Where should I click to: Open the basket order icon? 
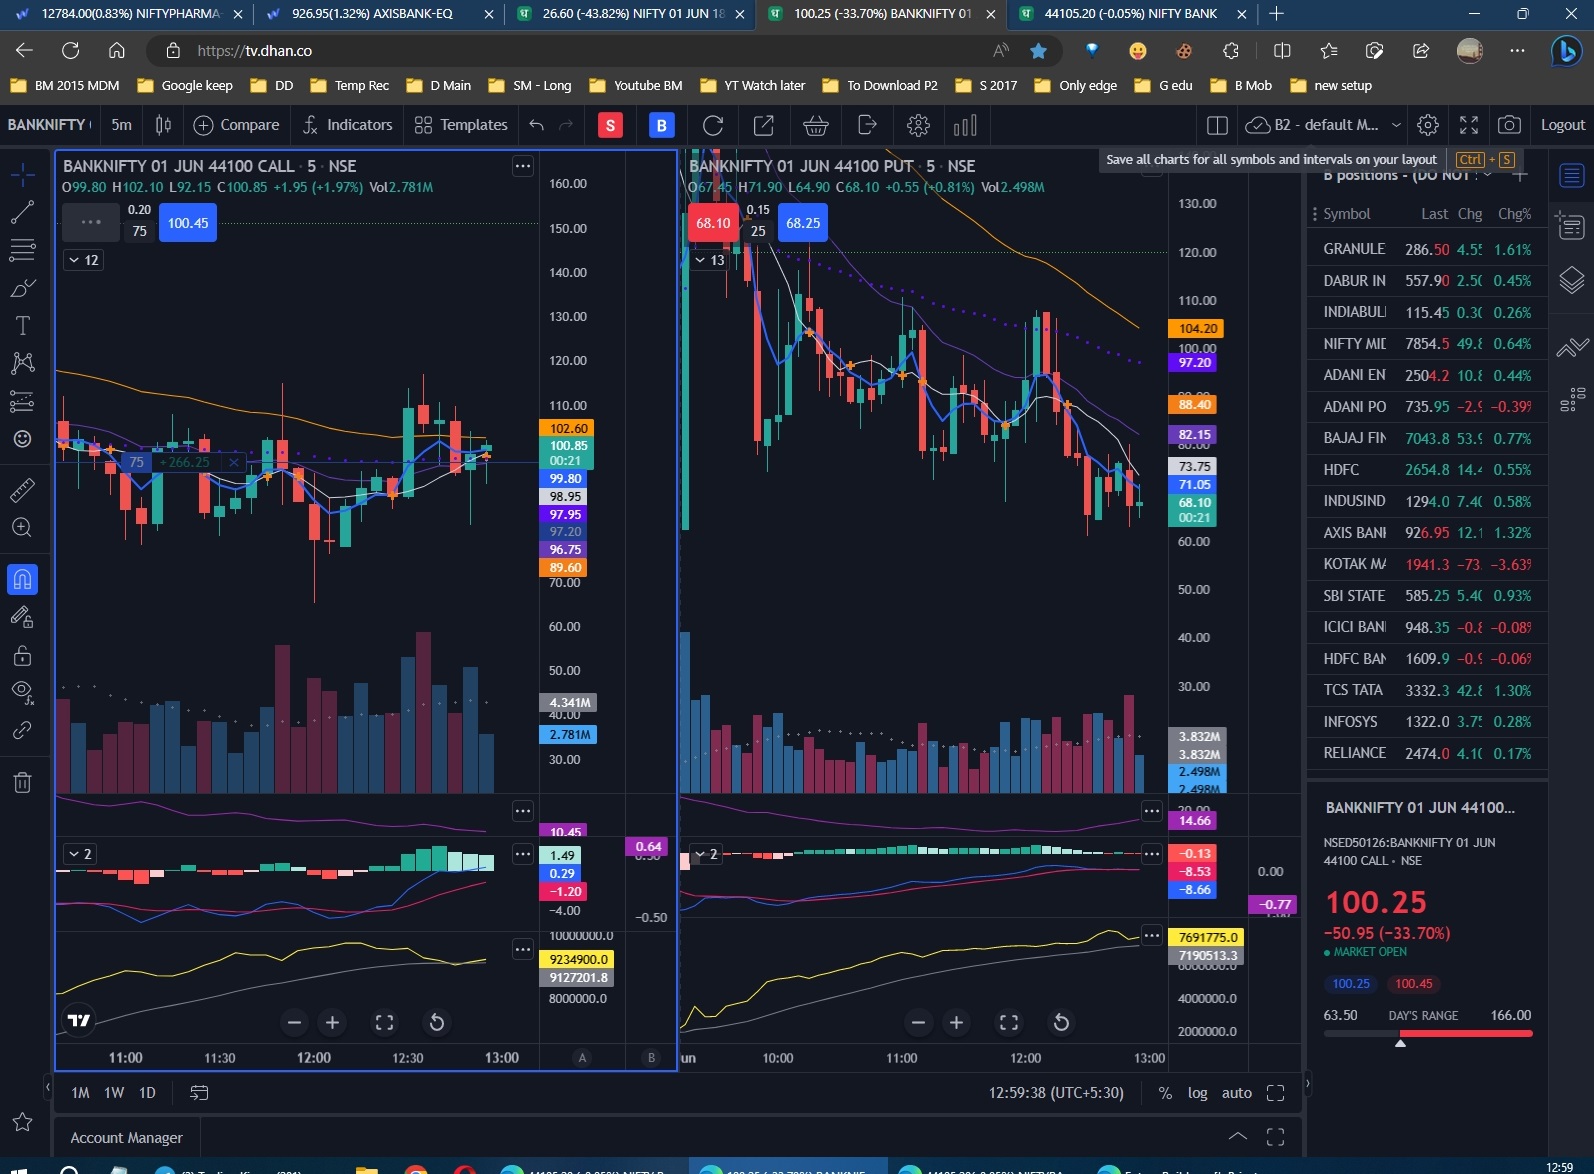(816, 125)
